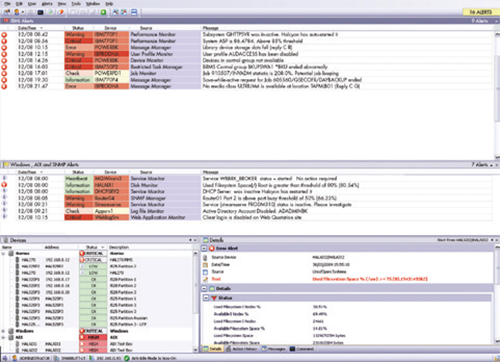Open the File menu
500x362 pixels.
7,4
